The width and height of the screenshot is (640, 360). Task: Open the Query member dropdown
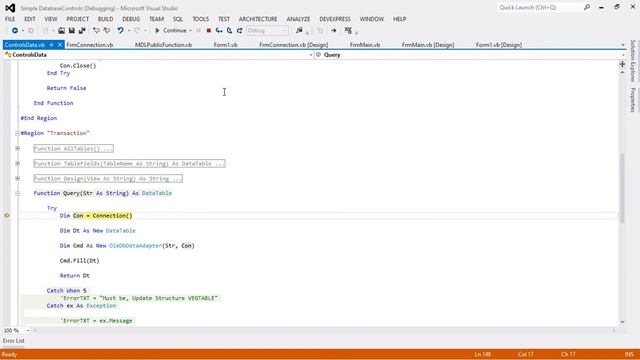point(623,55)
